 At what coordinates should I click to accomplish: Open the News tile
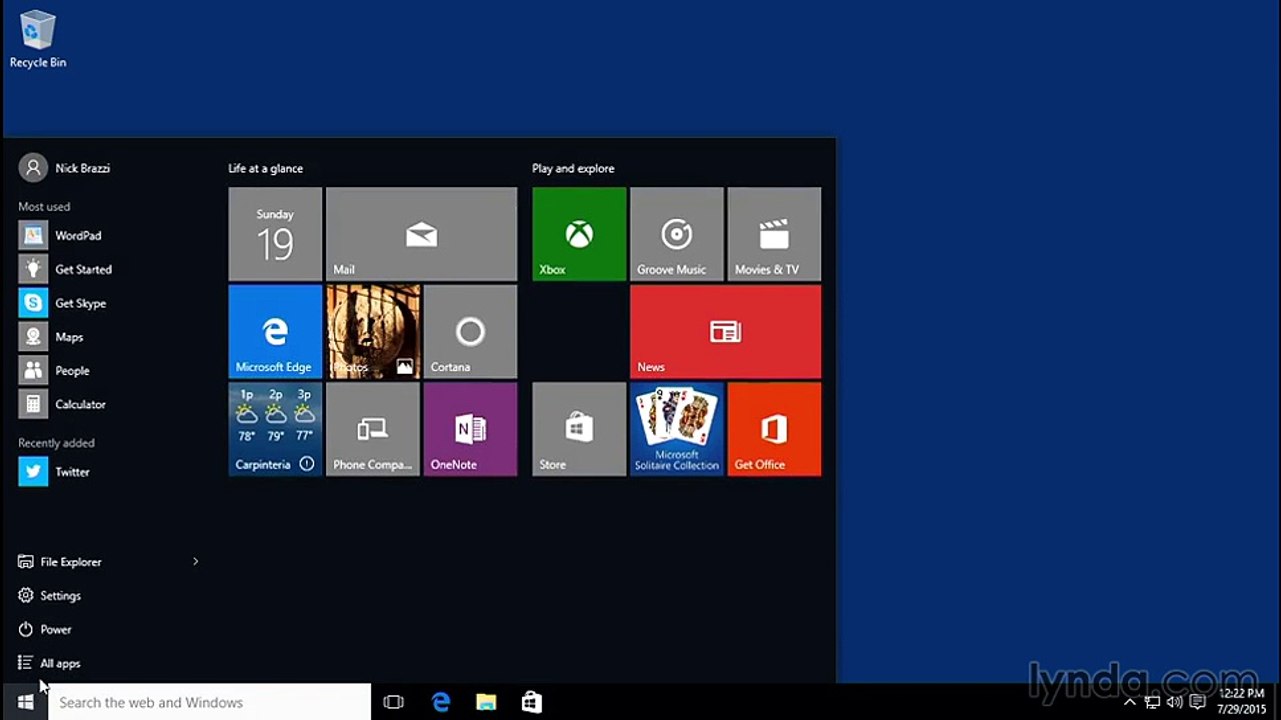pyautogui.click(x=725, y=331)
